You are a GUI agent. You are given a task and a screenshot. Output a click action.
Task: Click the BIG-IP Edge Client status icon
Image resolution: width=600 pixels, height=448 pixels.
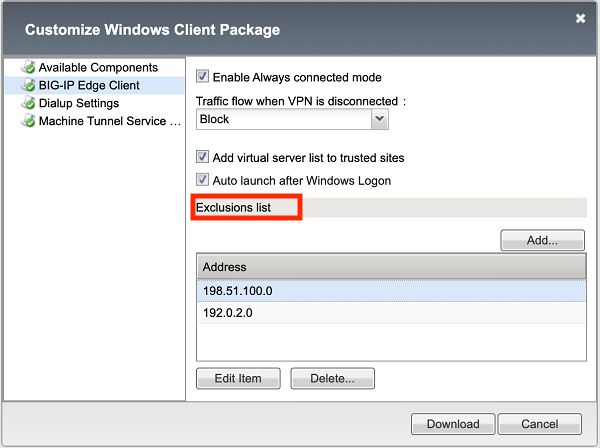coord(28,85)
